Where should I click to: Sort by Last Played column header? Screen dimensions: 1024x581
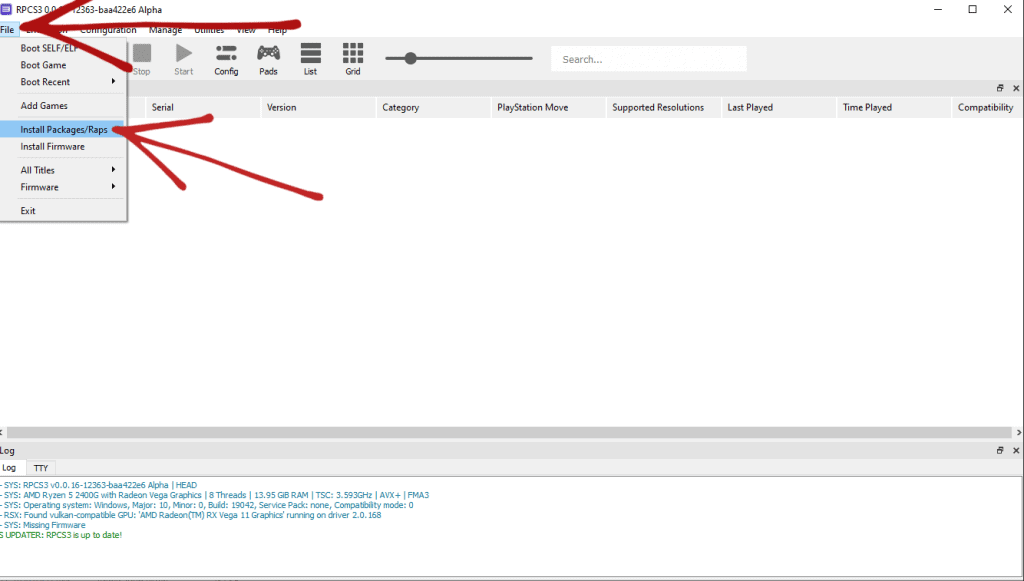750,107
